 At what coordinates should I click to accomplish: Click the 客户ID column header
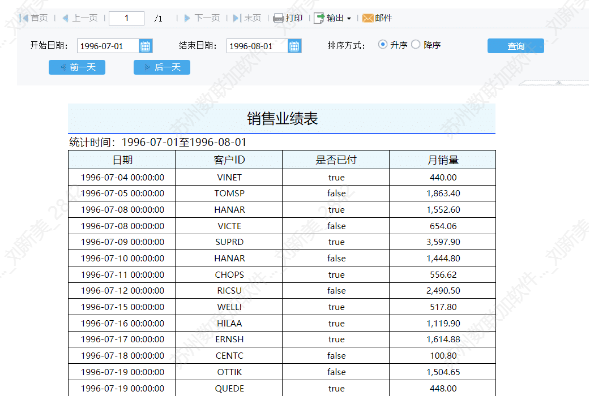[x=229, y=160]
